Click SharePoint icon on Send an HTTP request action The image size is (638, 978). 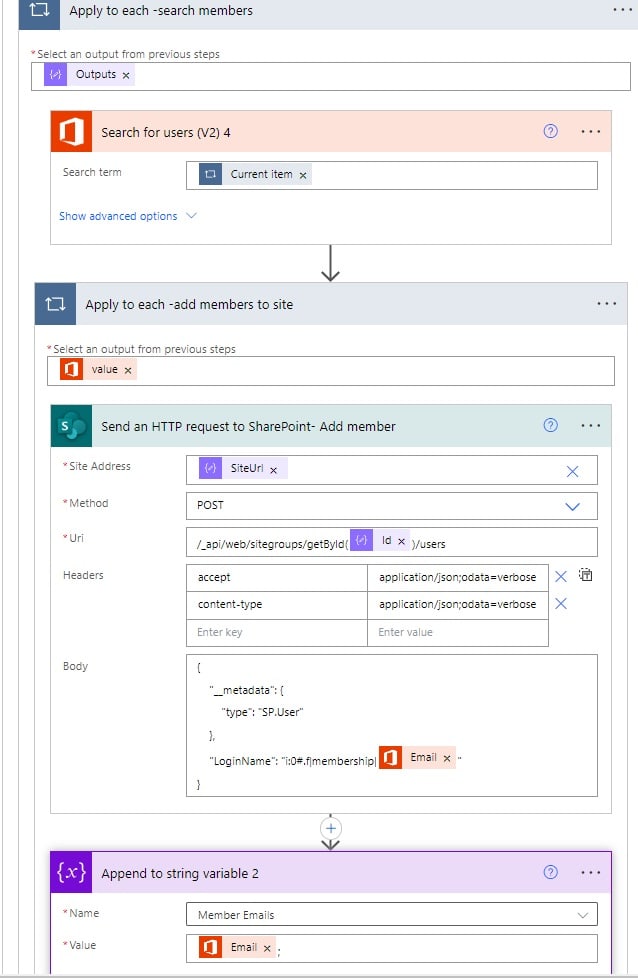pos(71,426)
